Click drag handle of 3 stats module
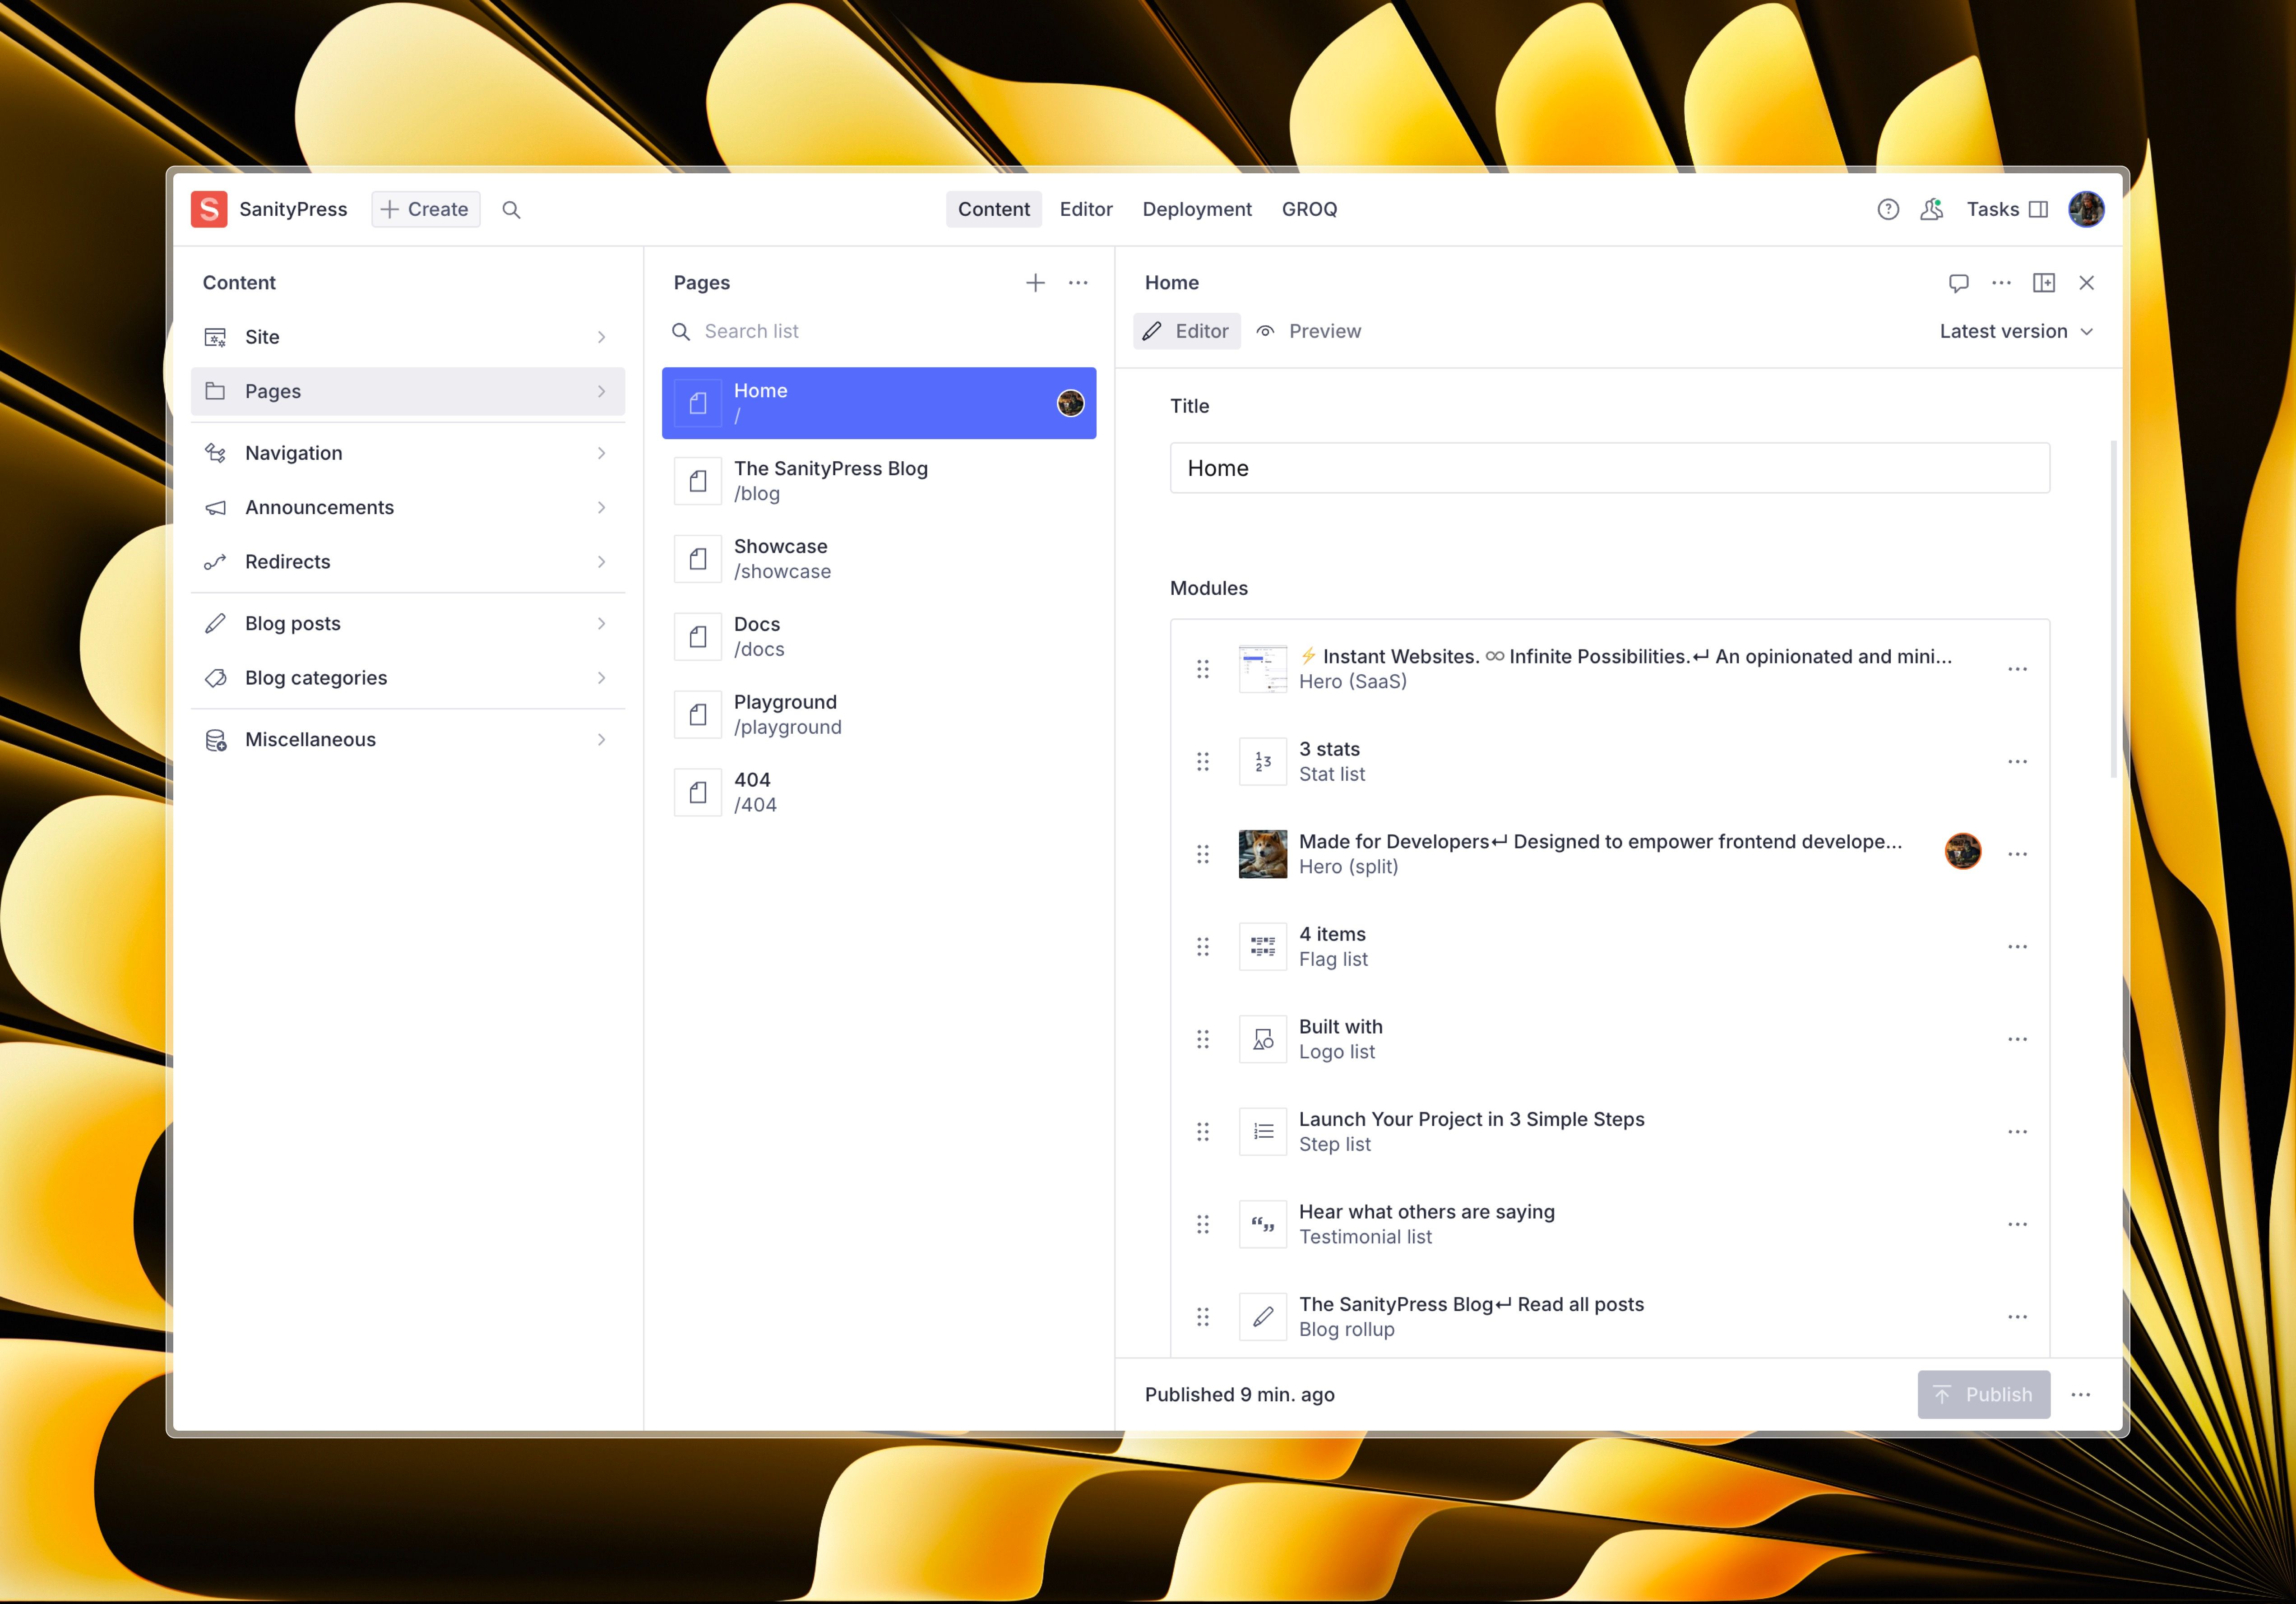Viewport: 2296px width, 1604px height. tap(1203, 762)
